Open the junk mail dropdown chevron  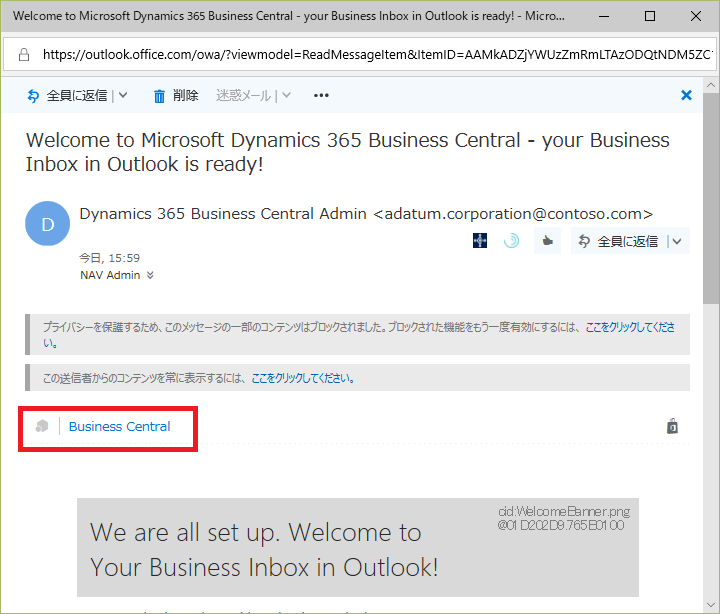pos(286,96)
